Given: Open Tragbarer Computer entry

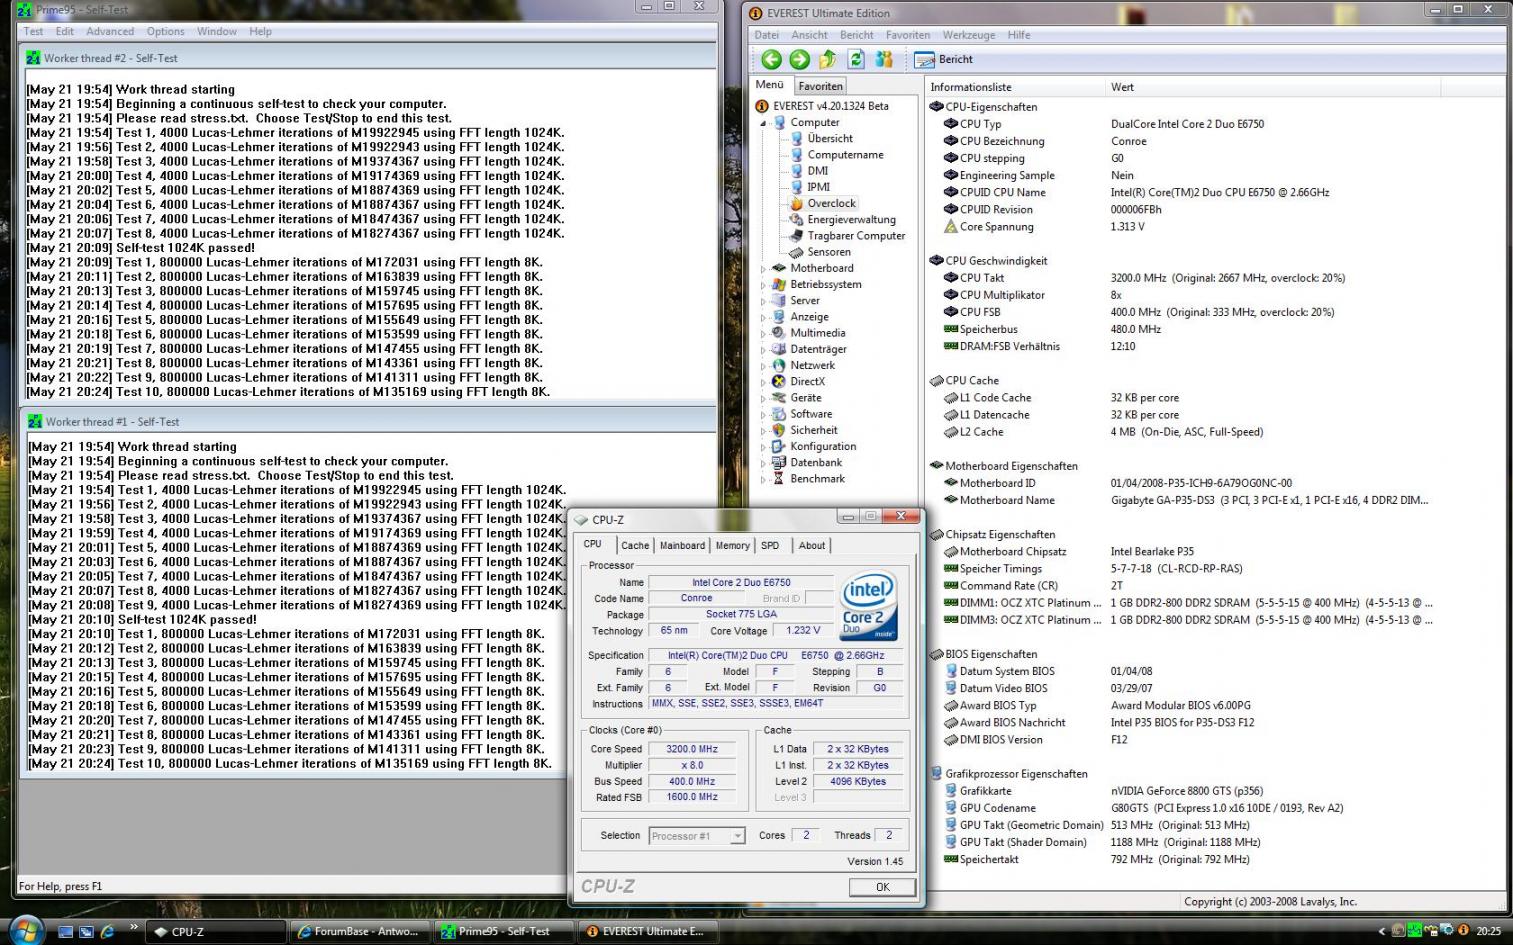Looking at the screenshot, I should point(856,236).
